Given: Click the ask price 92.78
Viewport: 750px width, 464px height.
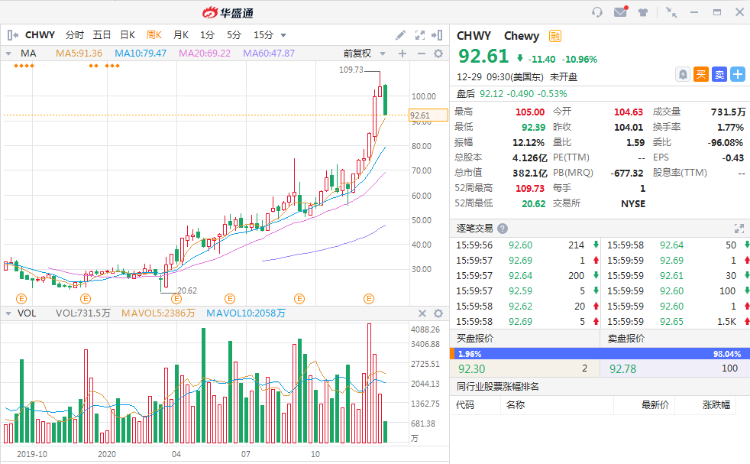Looking at the screenshot, I should 623,369.
